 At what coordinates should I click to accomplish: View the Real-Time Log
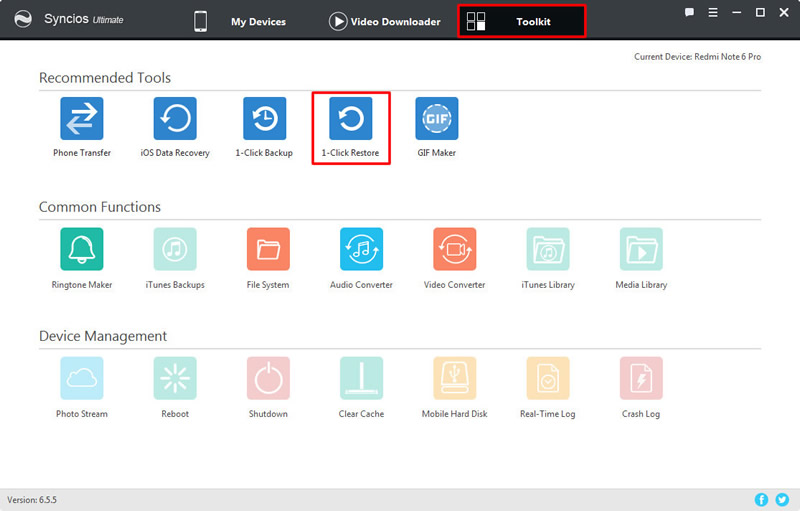pos(548,378)
